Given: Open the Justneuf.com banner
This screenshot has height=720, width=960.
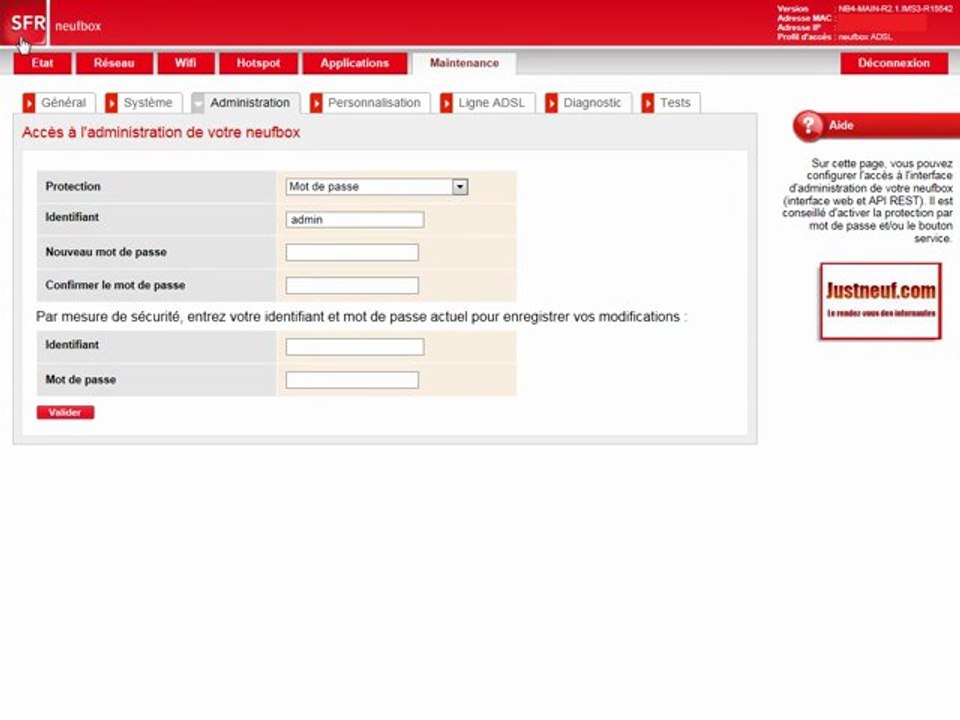Looking at the screenshot, I should pos(880,301).
